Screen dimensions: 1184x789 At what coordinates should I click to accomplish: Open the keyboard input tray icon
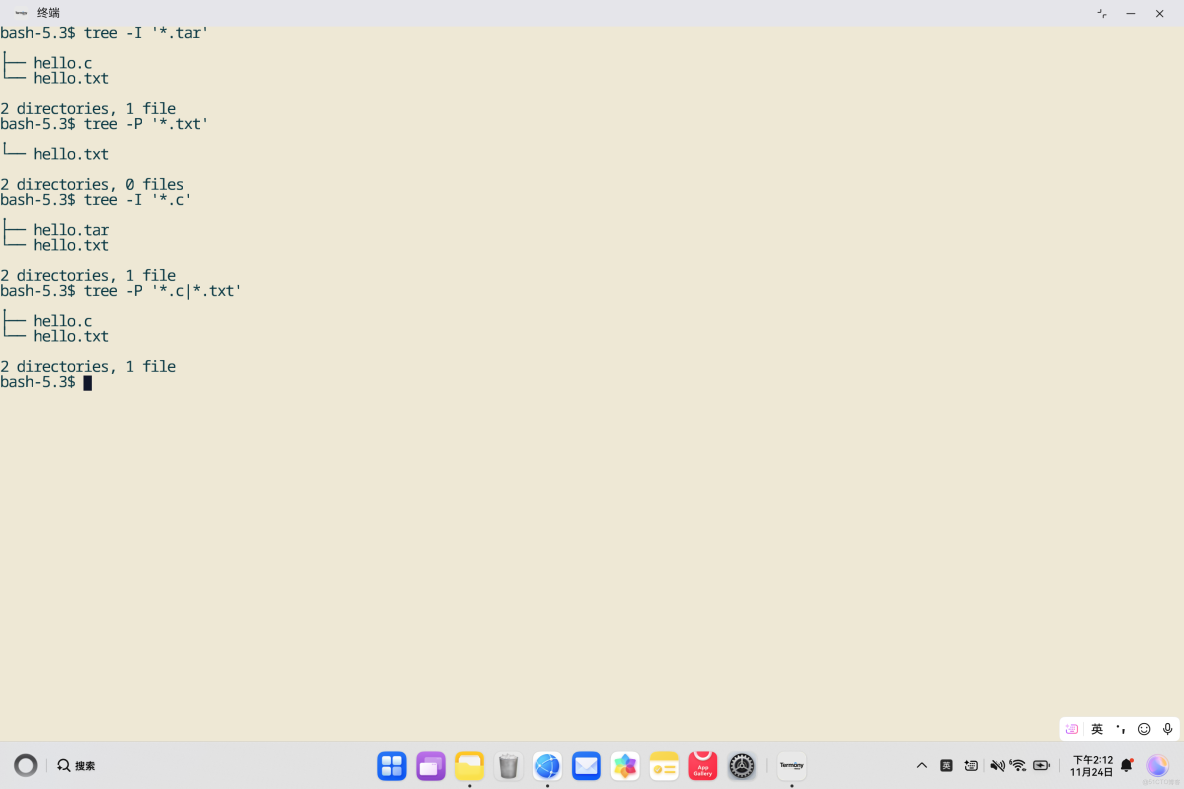pos(971,766)
